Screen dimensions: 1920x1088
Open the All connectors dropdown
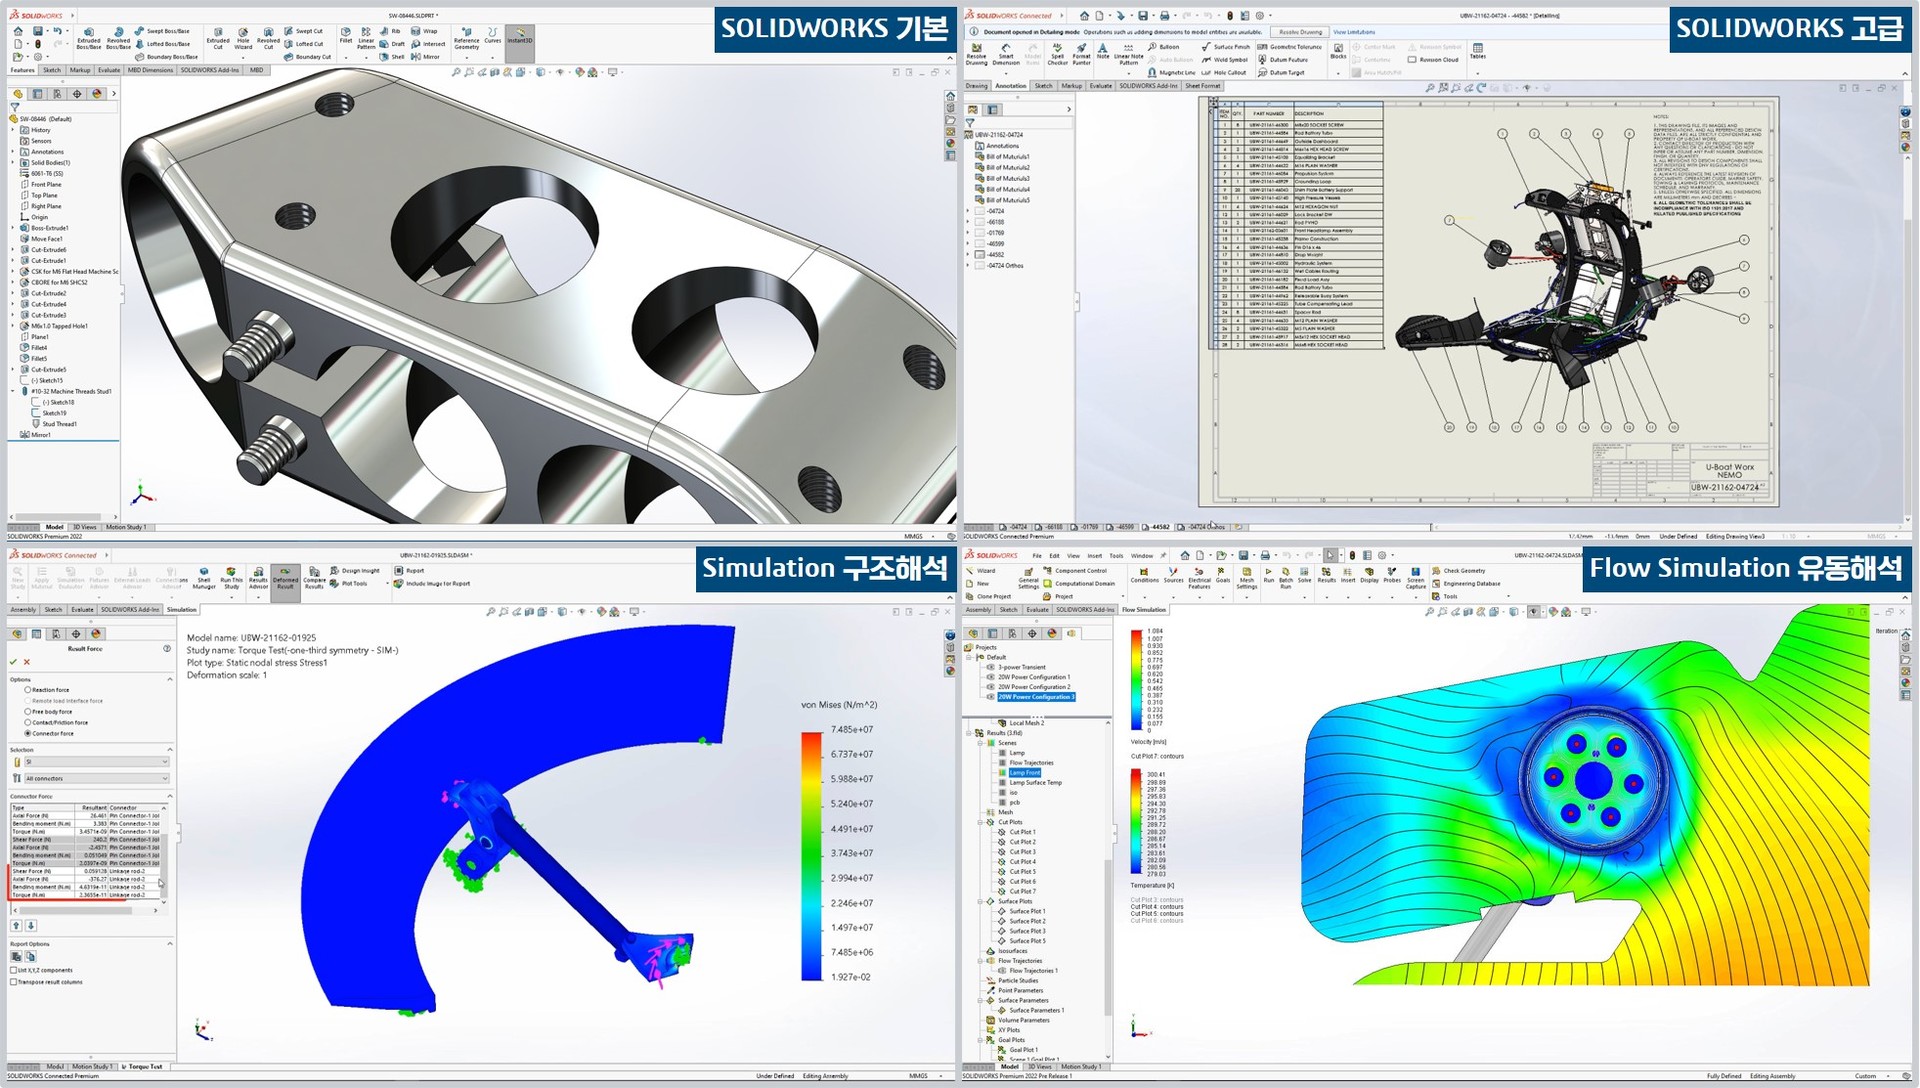click(x=96, y=778)
